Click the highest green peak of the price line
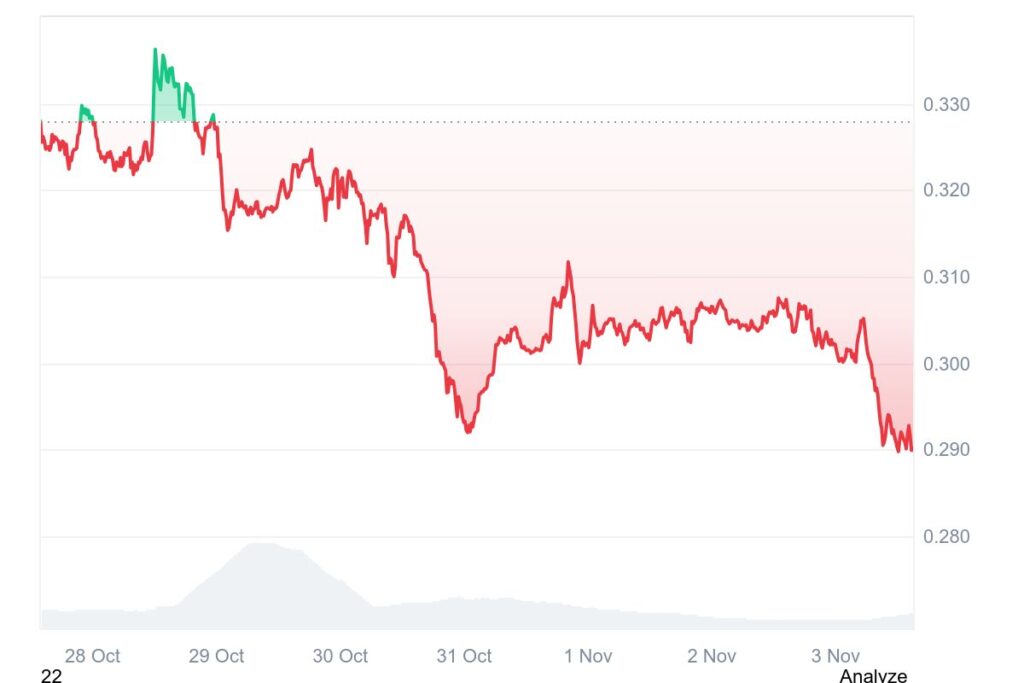 point(155,49)
